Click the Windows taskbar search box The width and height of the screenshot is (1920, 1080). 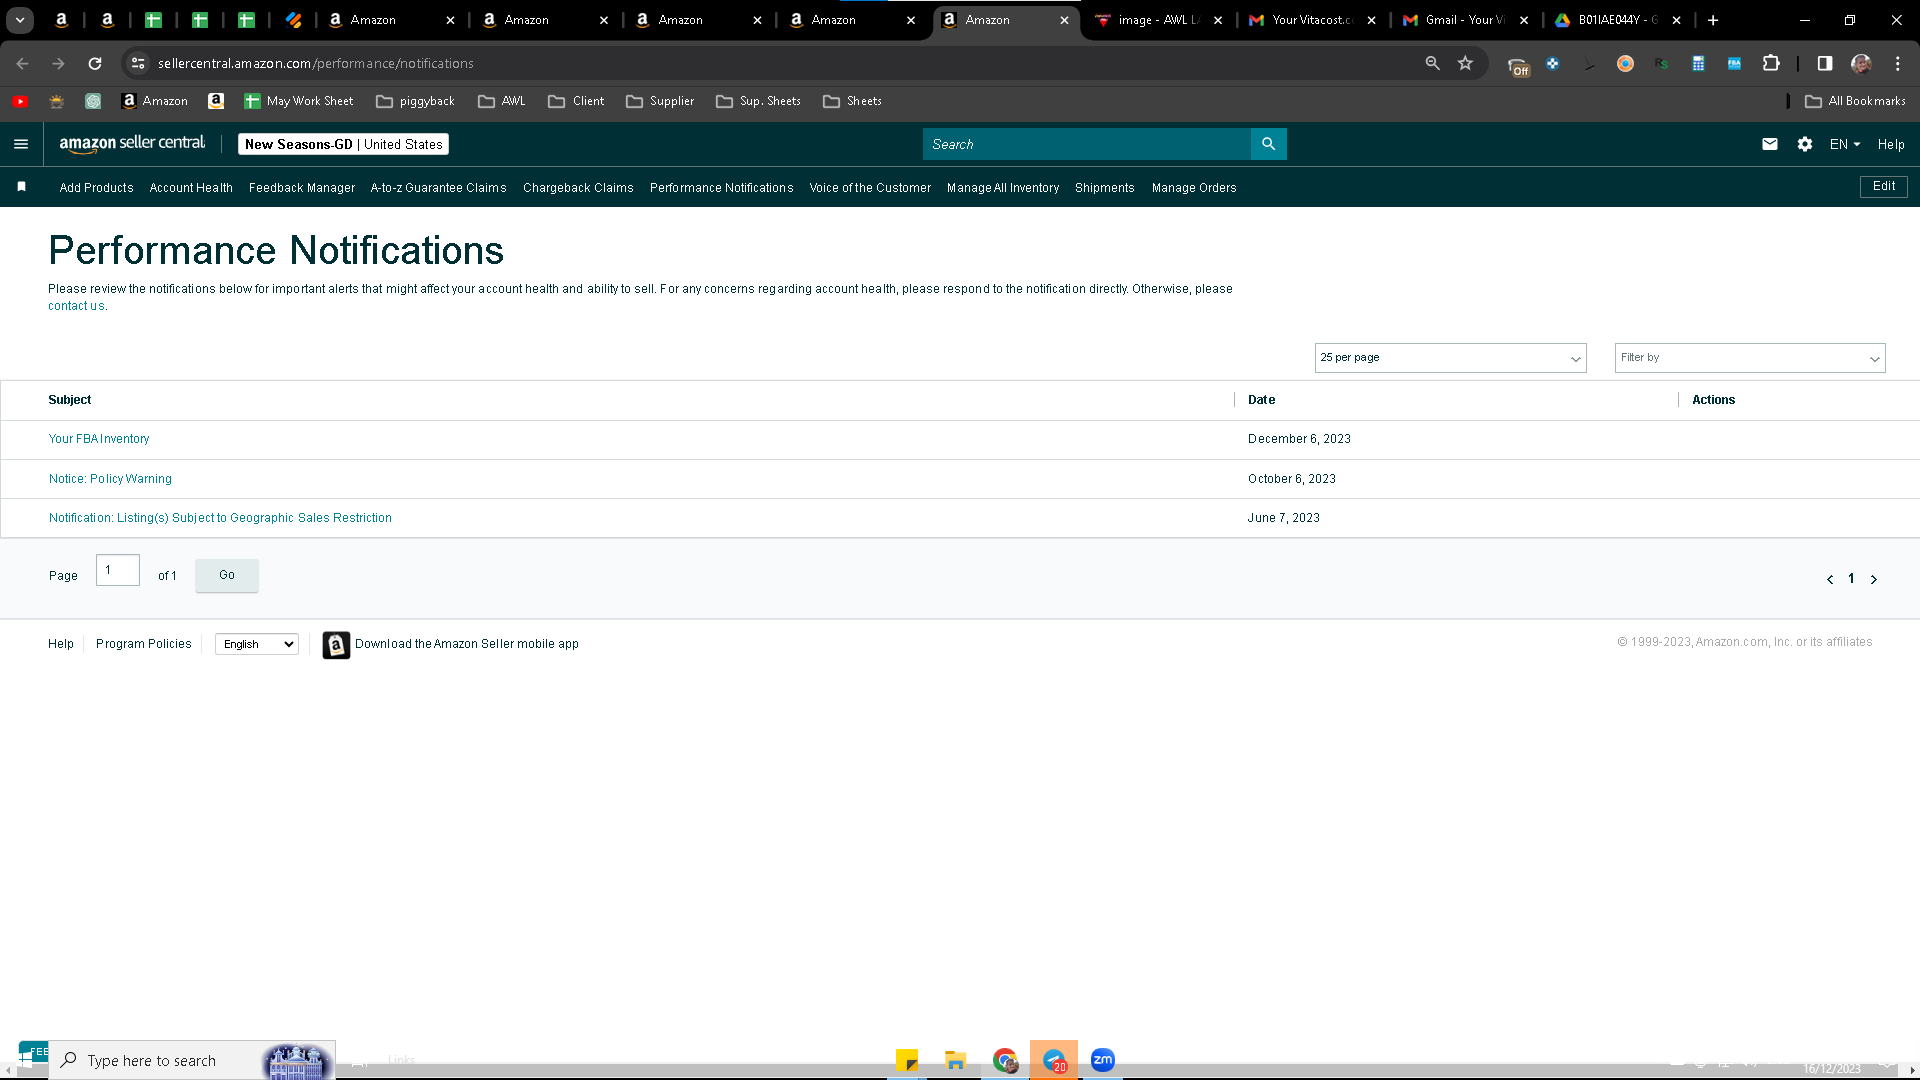click(x=192, y=1060)
